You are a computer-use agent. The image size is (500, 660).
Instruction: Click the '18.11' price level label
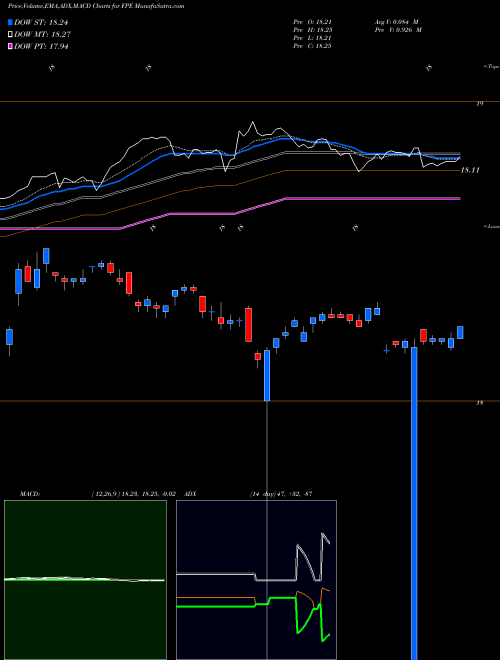pyautogui.click(x=470, y=170)
